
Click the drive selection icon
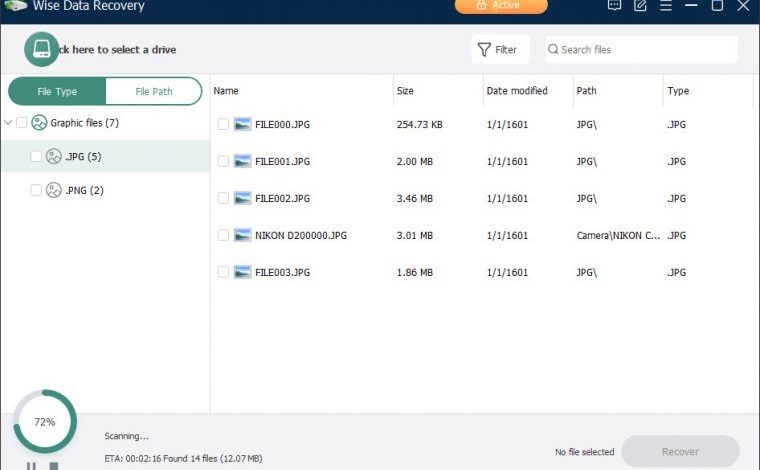(42, 49)
